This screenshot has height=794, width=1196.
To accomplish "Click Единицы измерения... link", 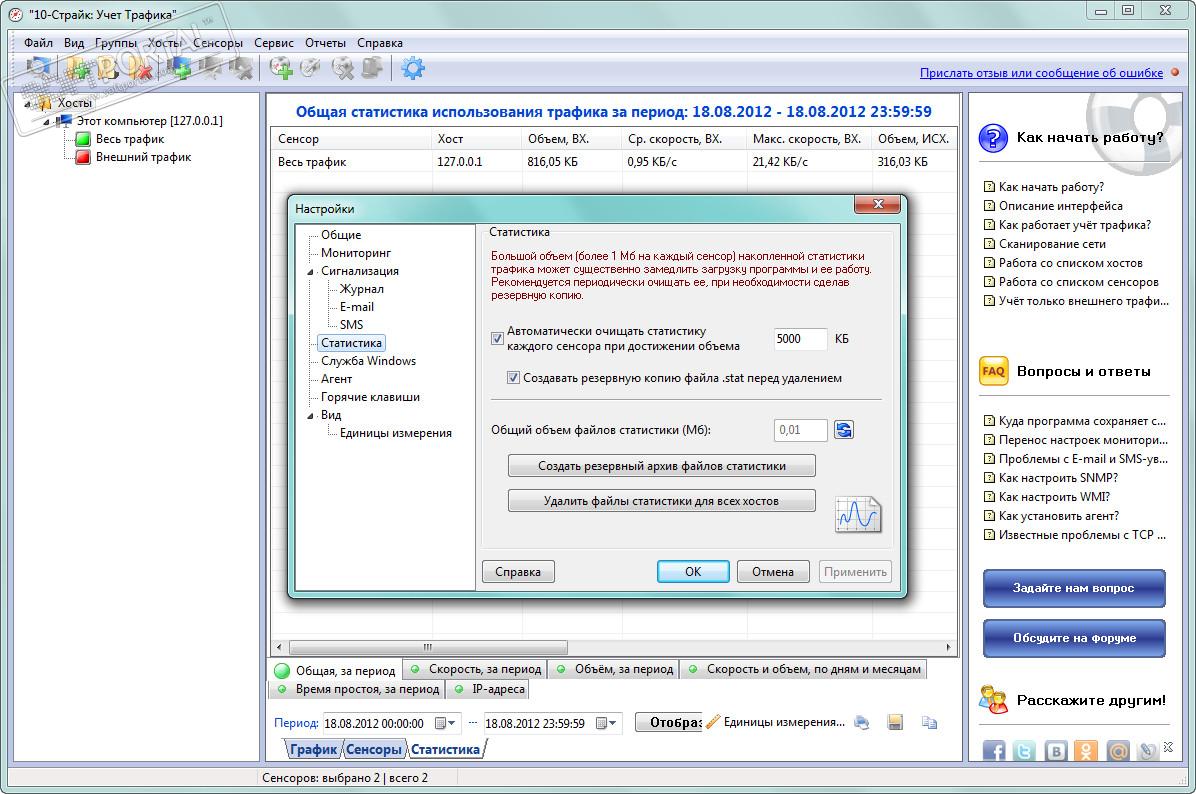I will (x=775, y=722).
